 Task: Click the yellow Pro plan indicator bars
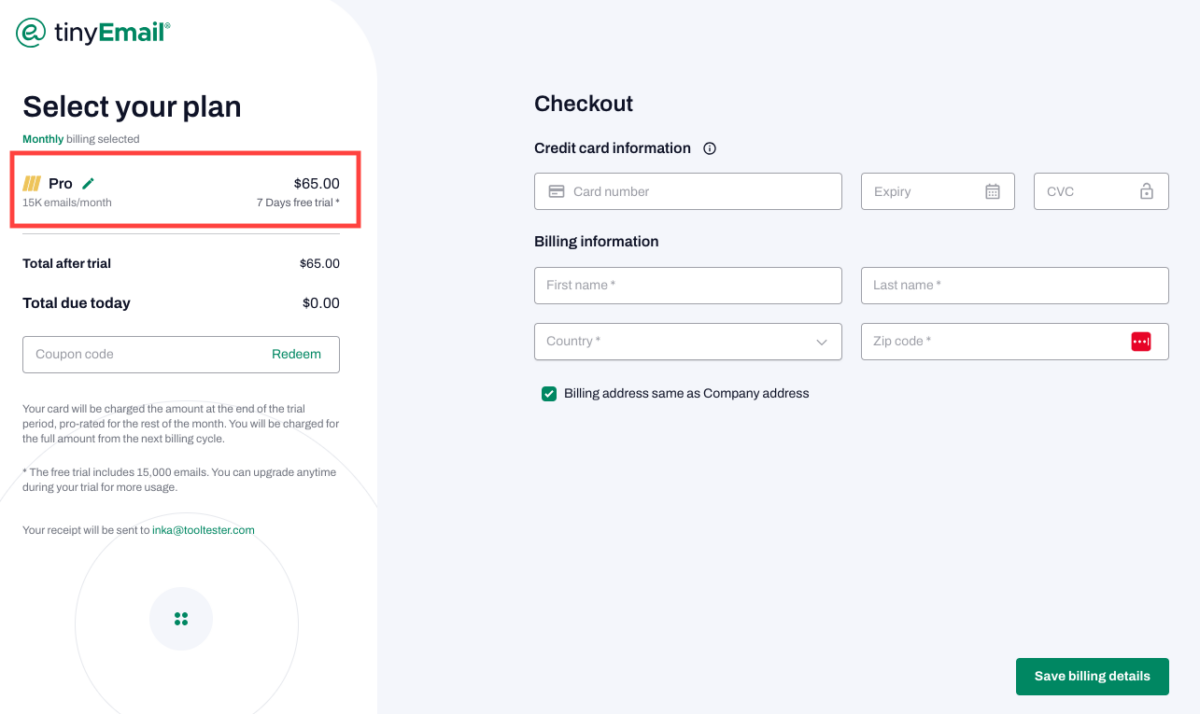tap(32, 183)
